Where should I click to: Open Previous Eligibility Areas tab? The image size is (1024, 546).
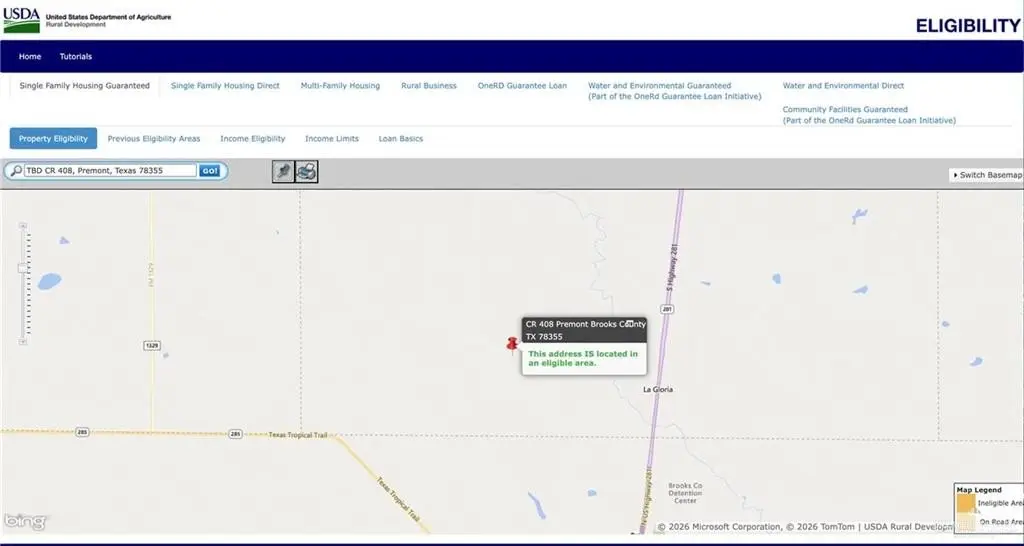pyautogui.click(x=154, y=139)
